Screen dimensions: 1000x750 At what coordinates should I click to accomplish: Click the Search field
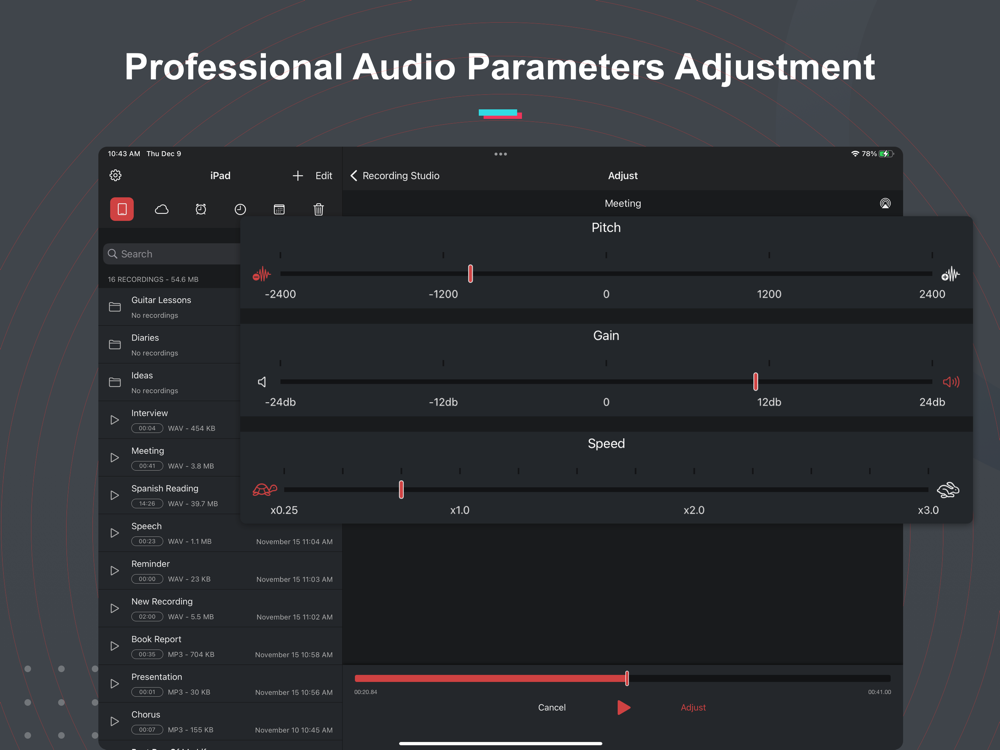click(172, 254)
